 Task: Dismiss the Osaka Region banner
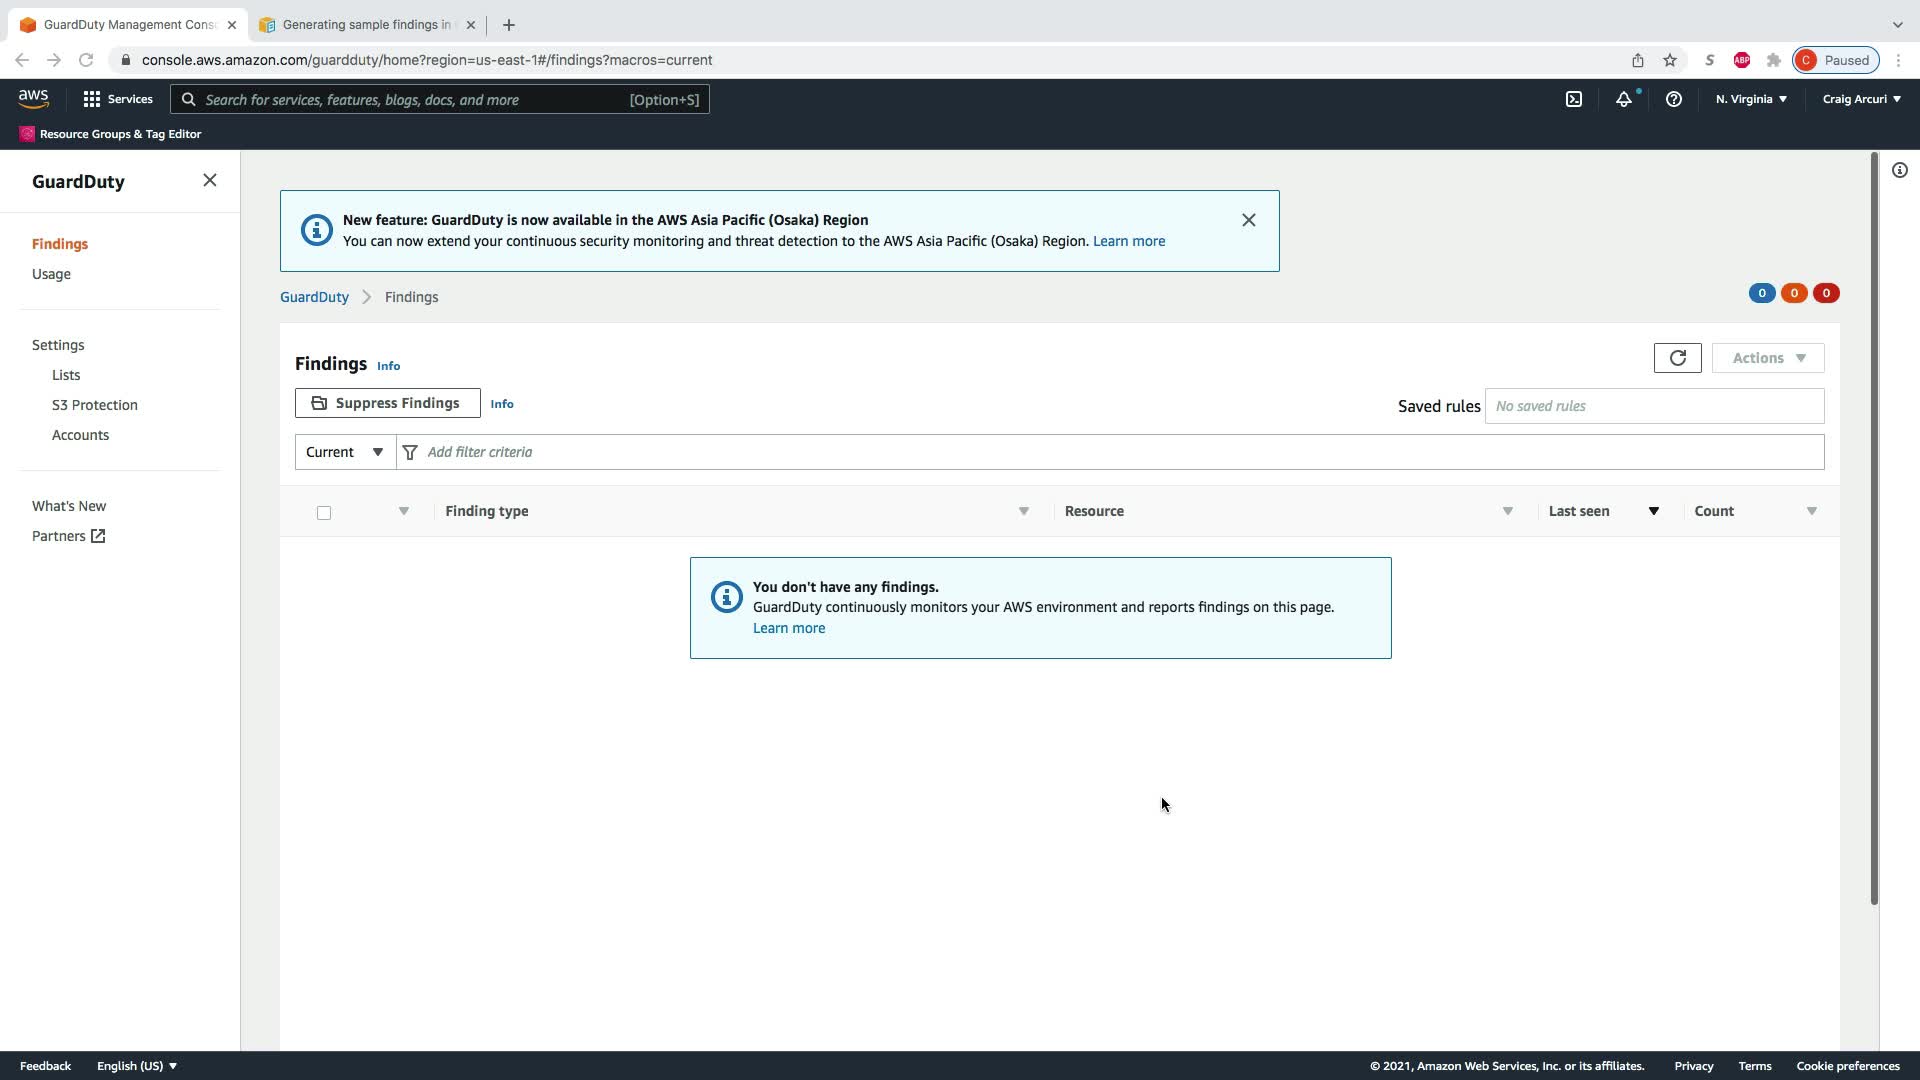(x=1248, y=220)
